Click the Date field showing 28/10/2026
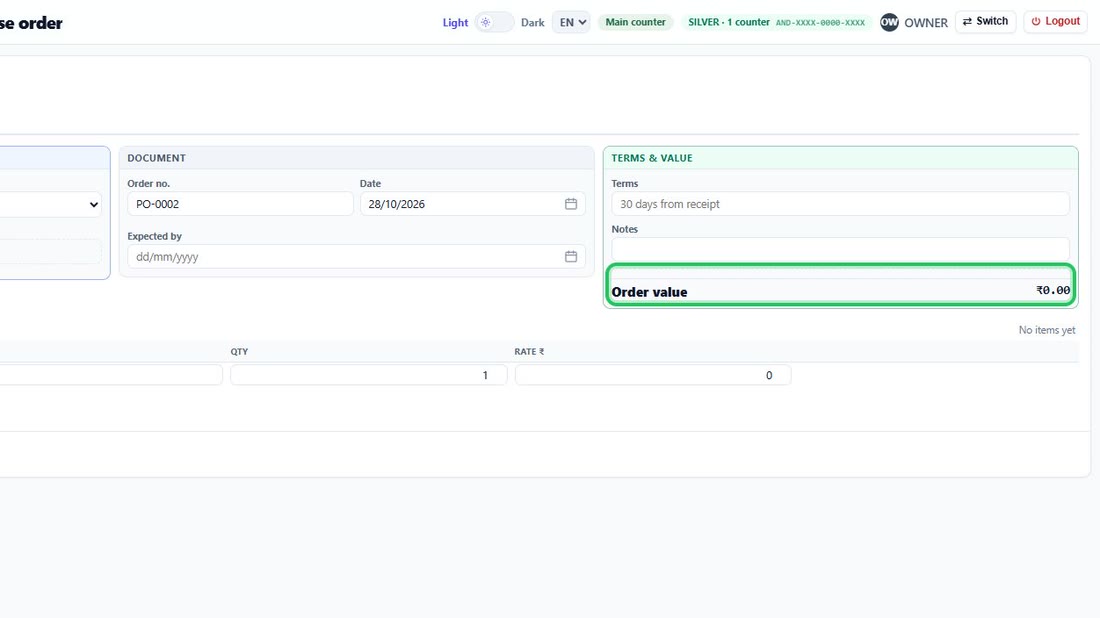This screenshot has height=618, width=1100. click(x=472, y=204)
